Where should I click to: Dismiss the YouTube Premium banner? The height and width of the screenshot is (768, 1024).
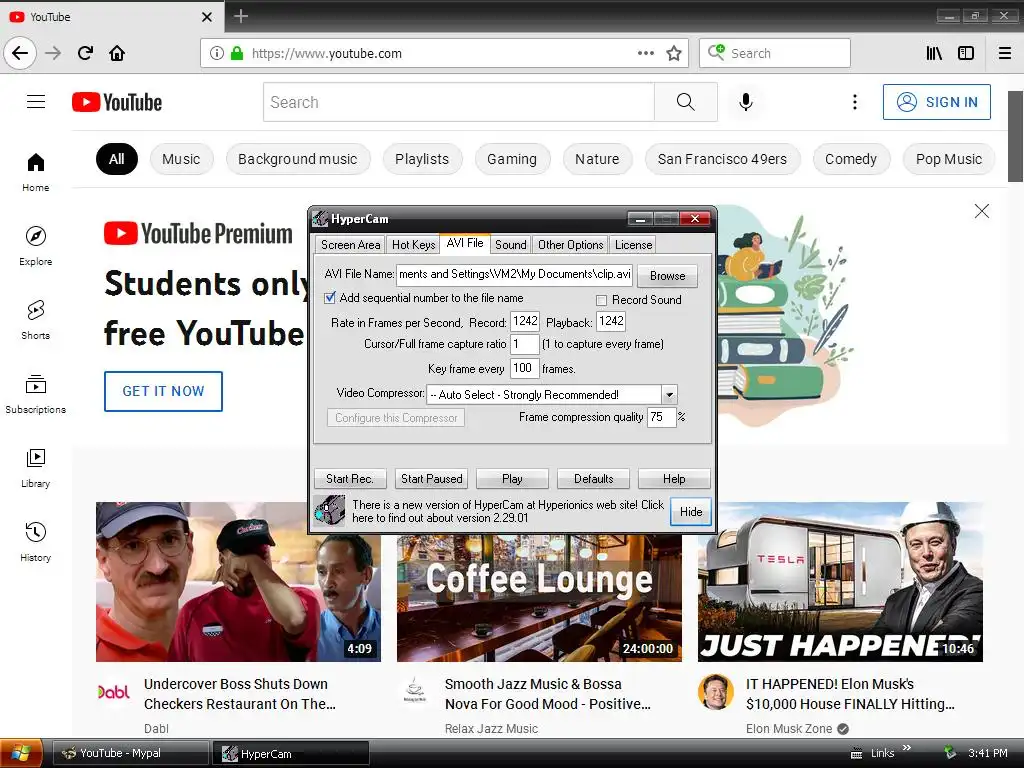pyautogui.click(x=982, y=211)
